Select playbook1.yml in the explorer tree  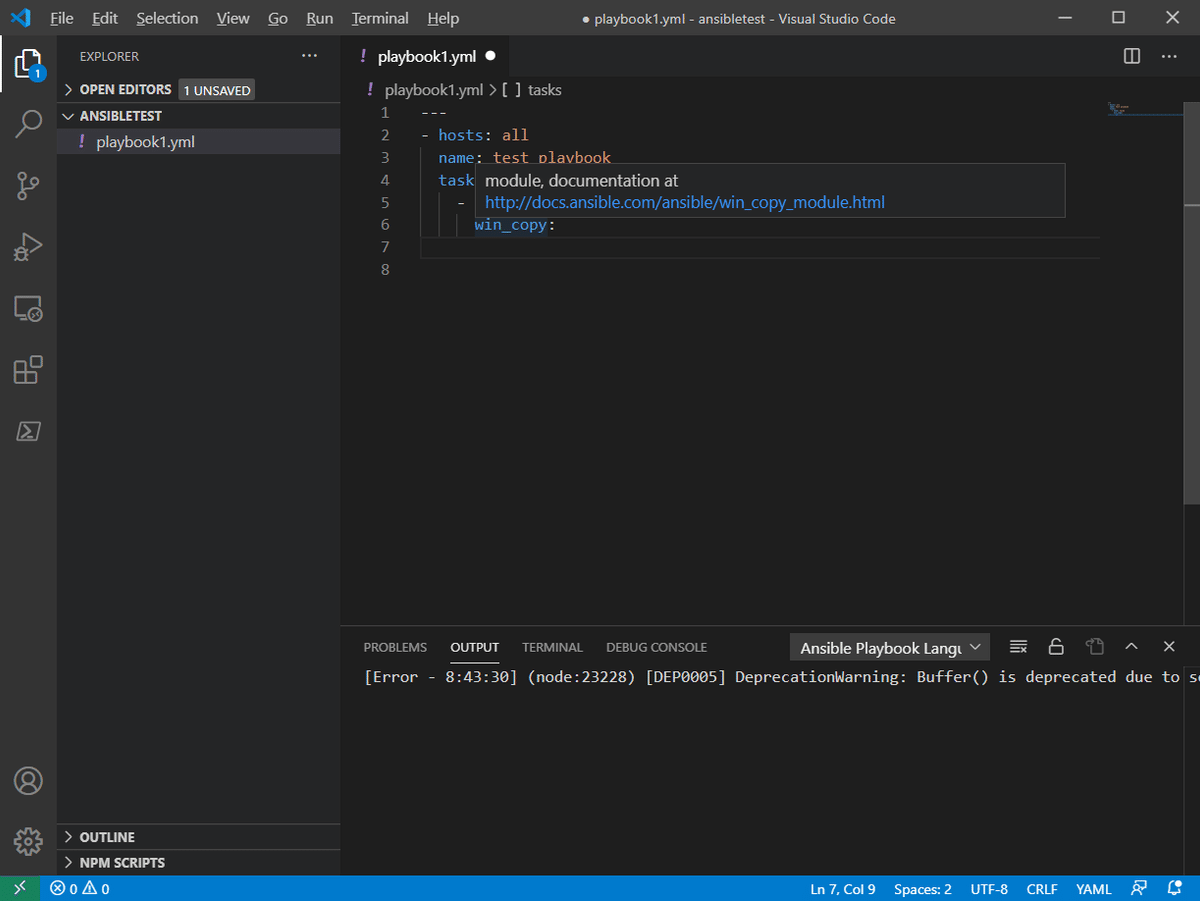pyautogui.click(x=198, y=142)
